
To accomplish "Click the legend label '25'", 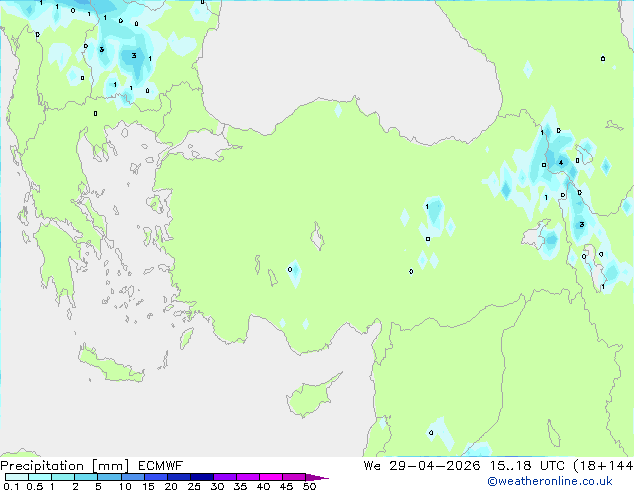I will coord(194,486).
